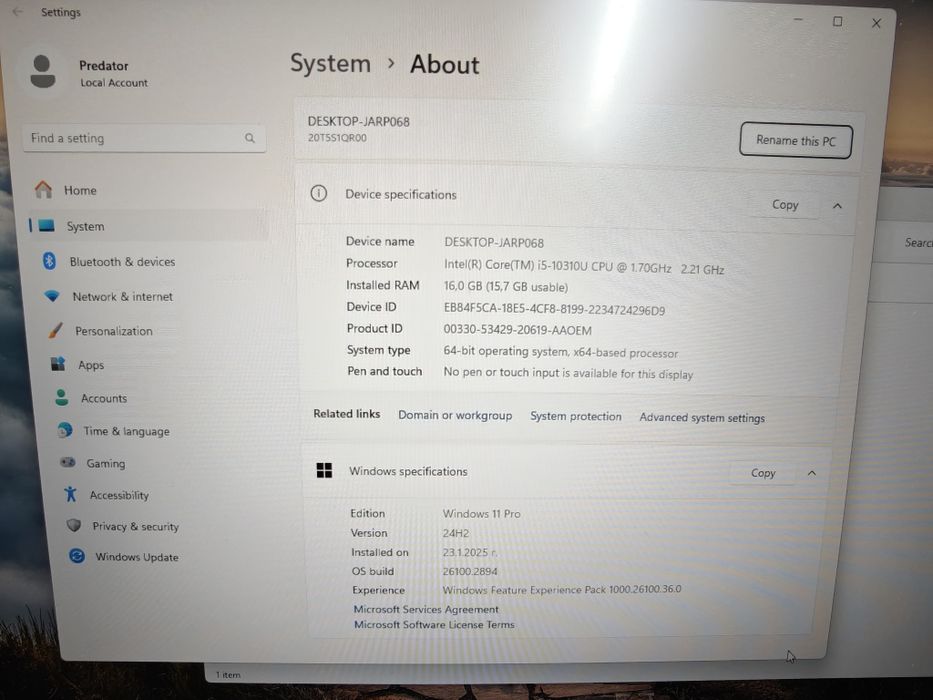Click the Accounts person icon

[61, 397]
